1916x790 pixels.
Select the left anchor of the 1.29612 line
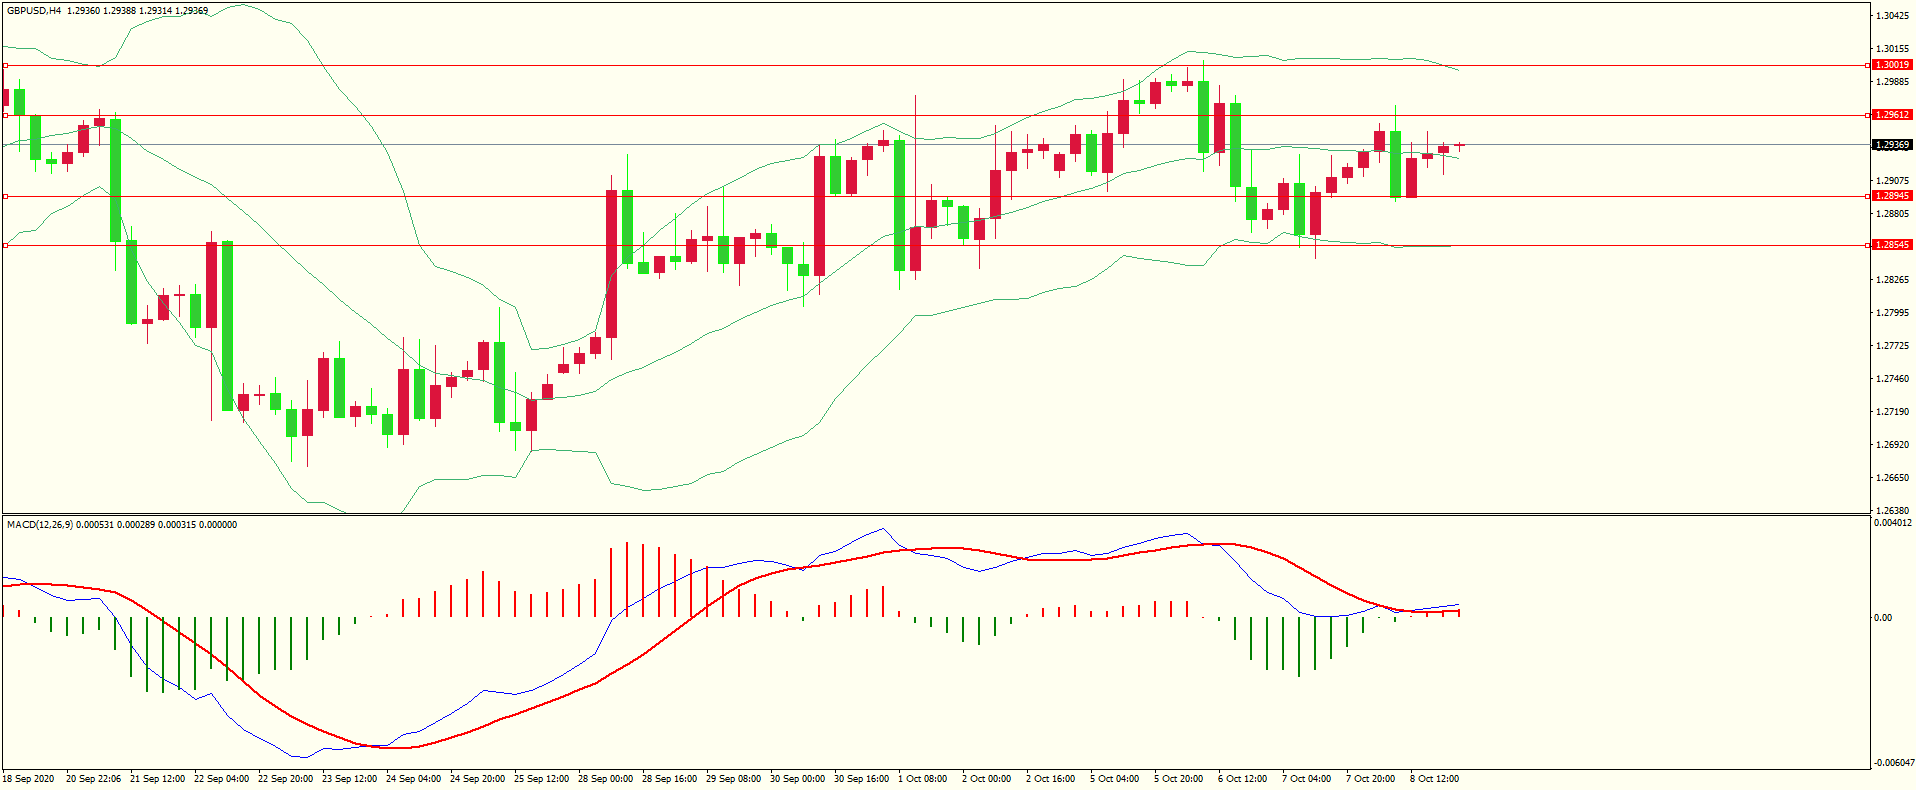[x=5, y=115]
